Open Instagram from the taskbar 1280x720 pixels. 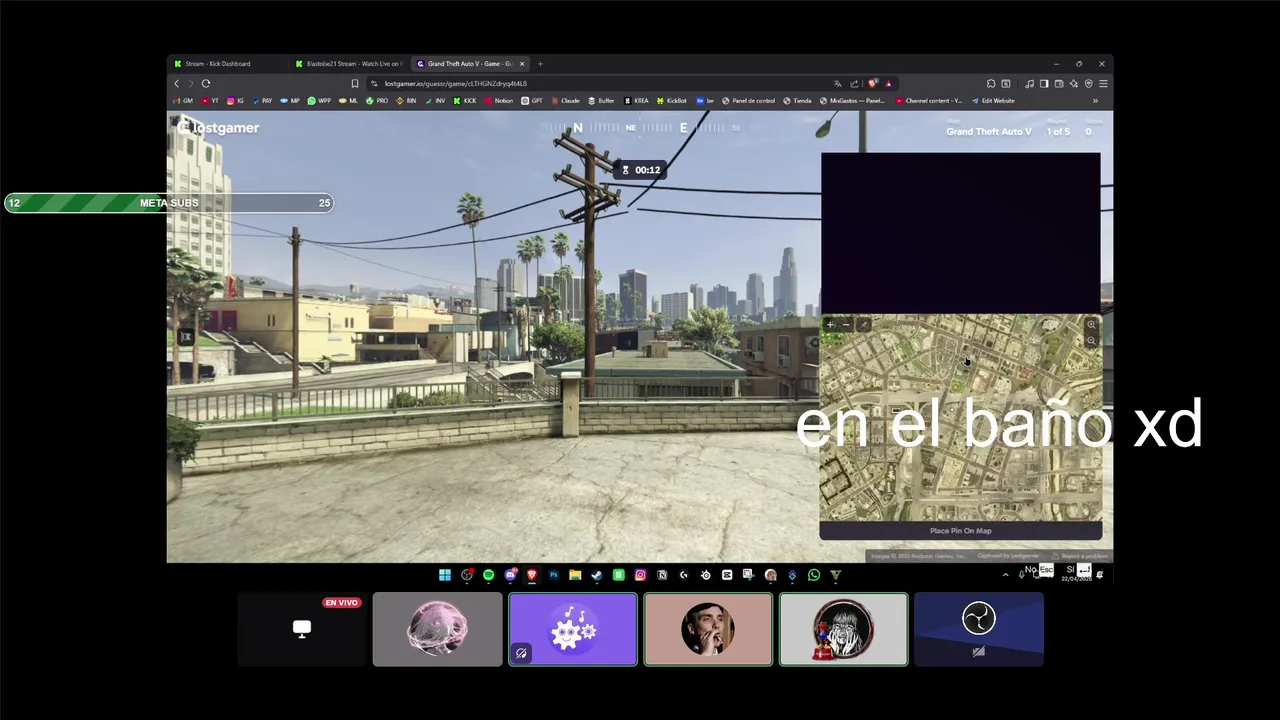click(640, 575)
